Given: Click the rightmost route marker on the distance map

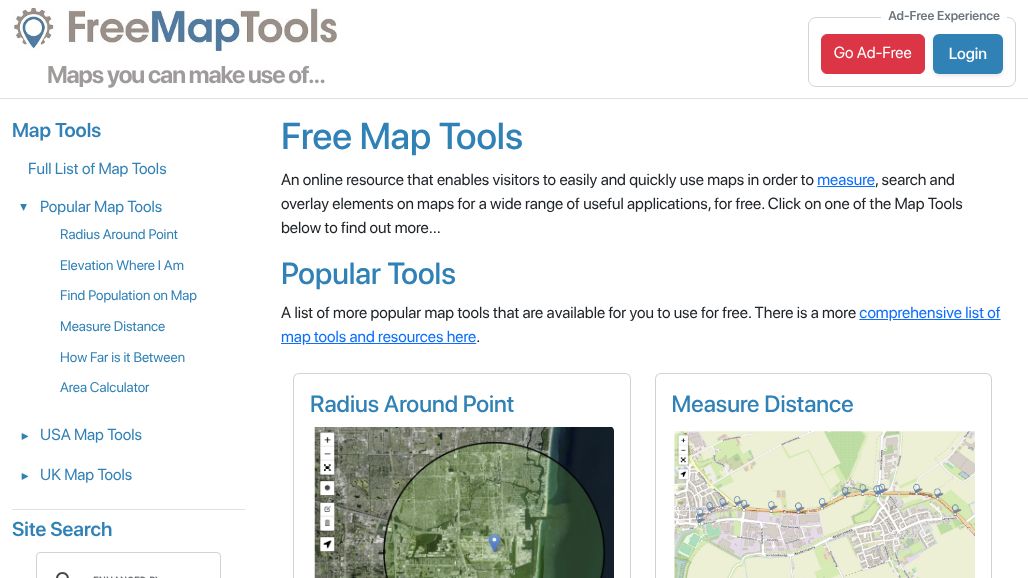Looking at the screenshot, I should pos(956,508).
